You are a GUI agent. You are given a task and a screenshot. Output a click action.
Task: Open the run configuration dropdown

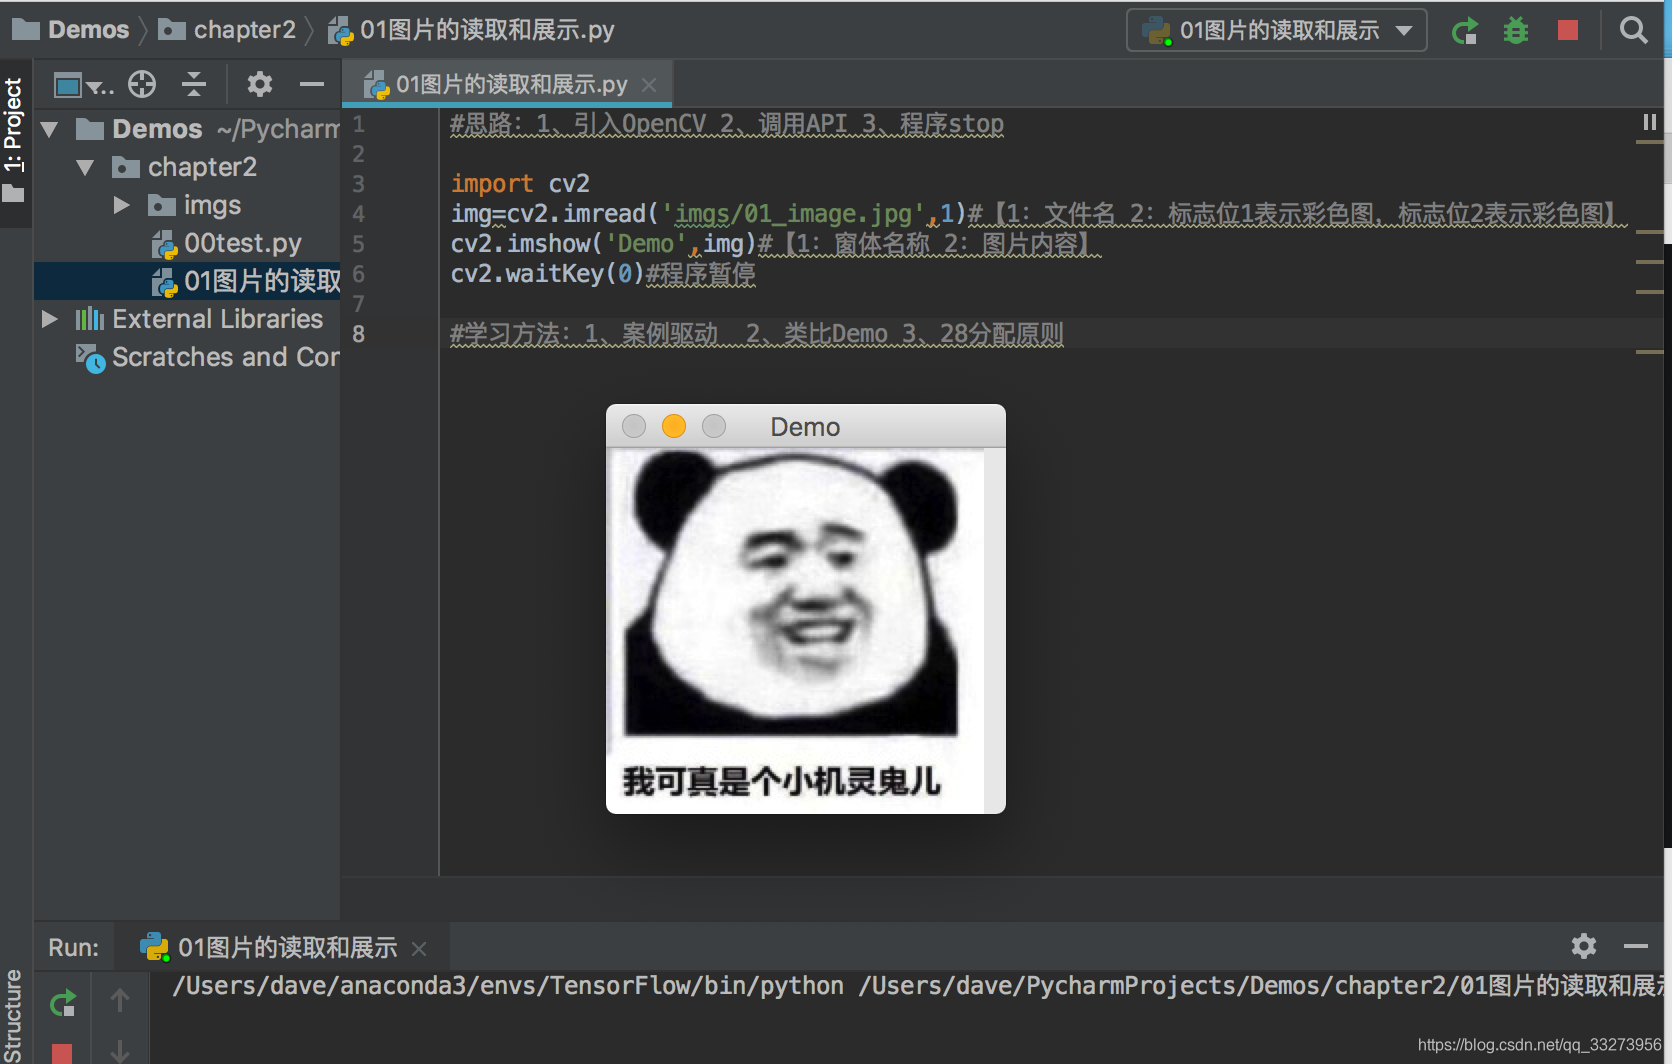[x=1277, y=31]
